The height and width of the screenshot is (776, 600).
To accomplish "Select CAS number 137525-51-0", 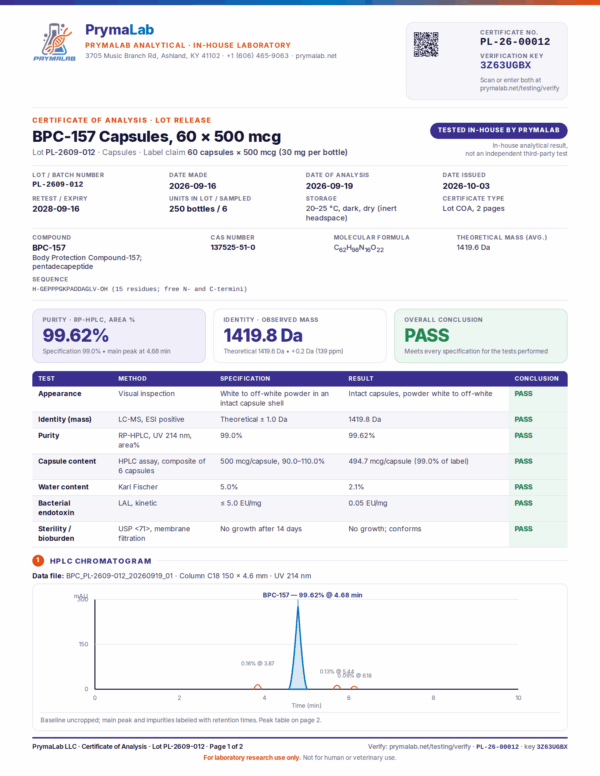I will point(233,247).
